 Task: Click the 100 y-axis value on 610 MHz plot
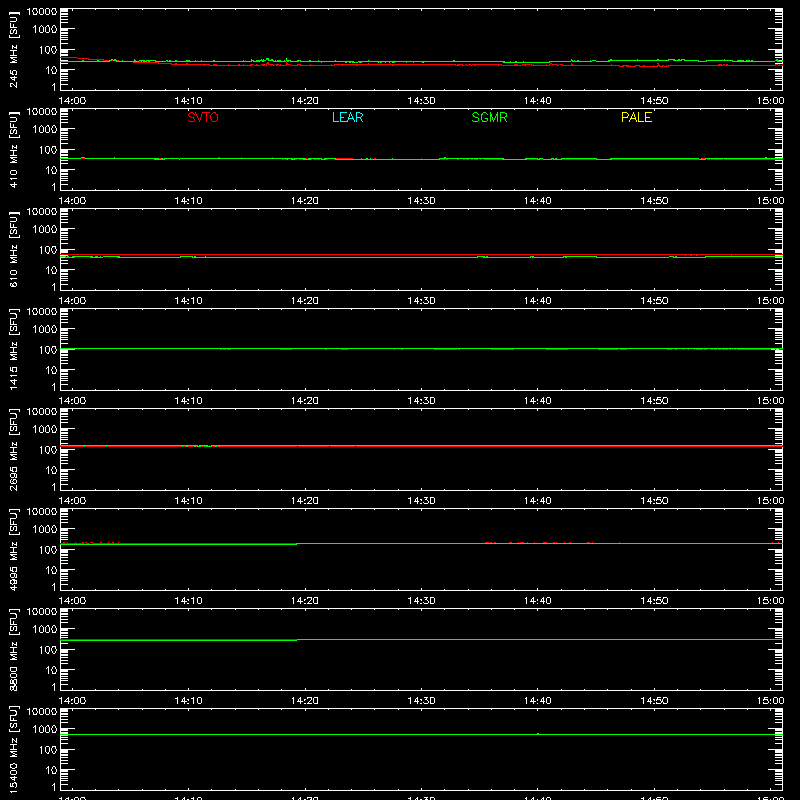coord(48,250)
